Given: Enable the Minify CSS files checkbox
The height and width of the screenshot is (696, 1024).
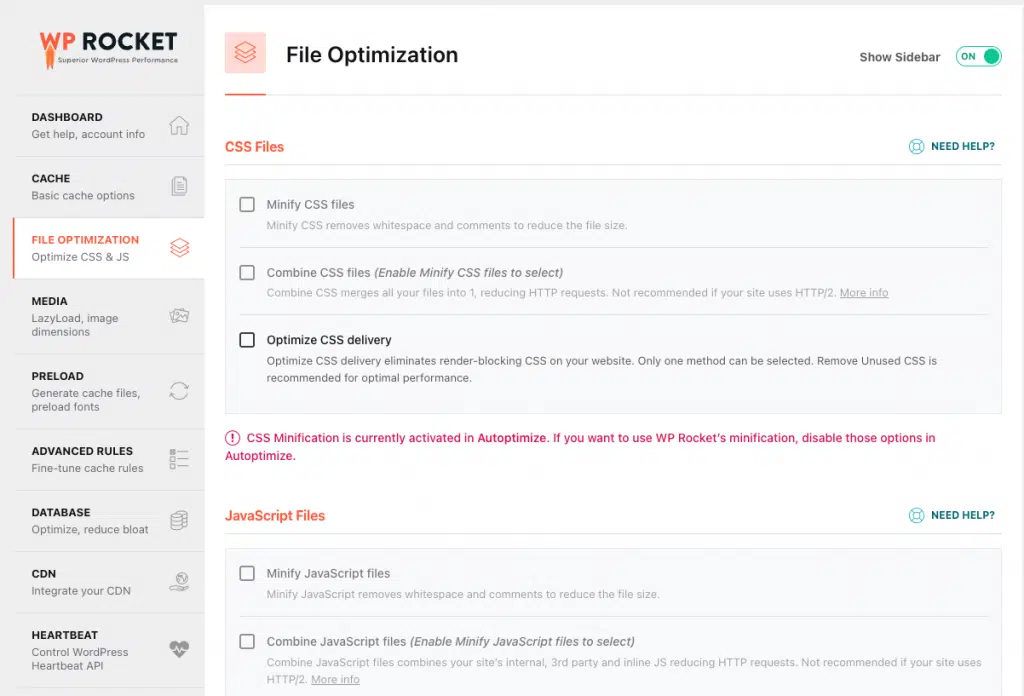Looking at the screenshot, I should point(247,204).
